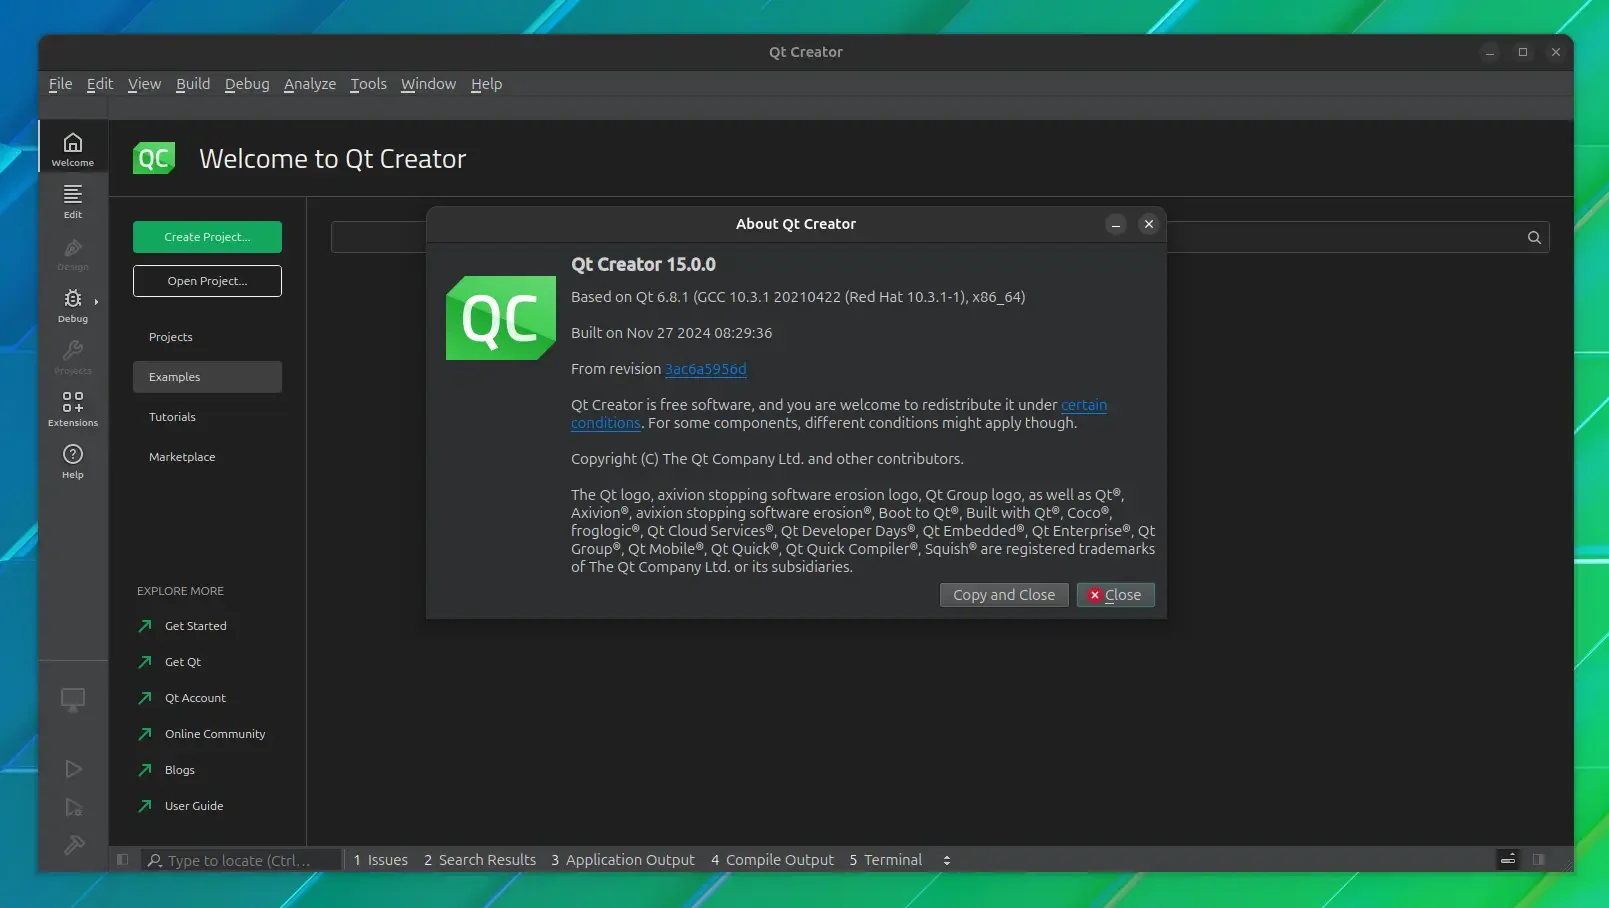Expand the Debug mode side arrow
The width and height of the screenshot is (1609, 908).
tap(96, 301)
